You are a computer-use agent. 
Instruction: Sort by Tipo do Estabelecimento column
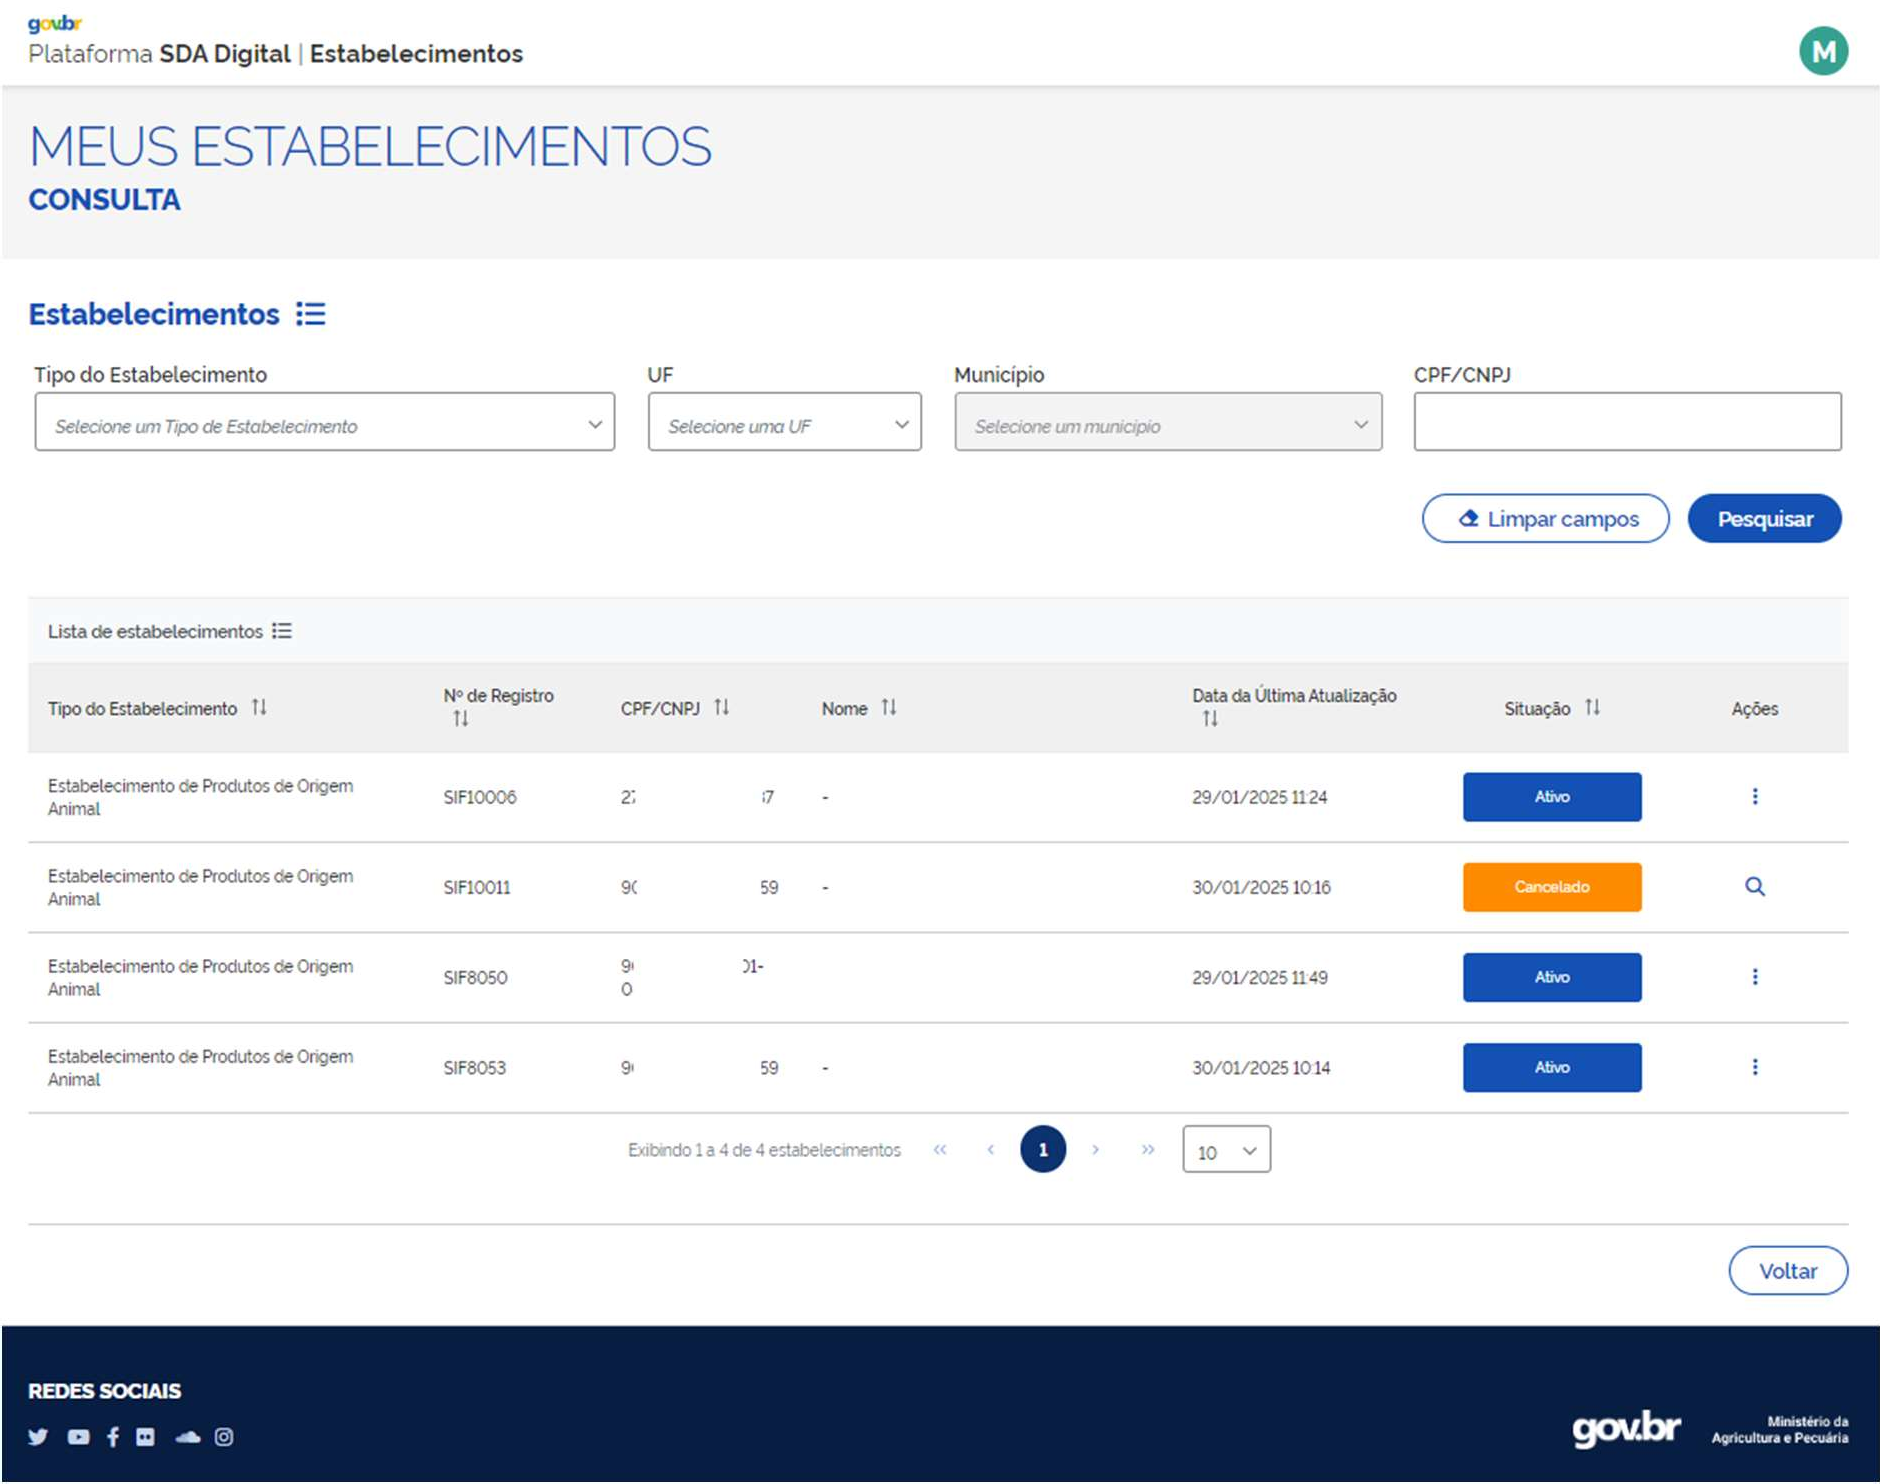coord(259,708)
